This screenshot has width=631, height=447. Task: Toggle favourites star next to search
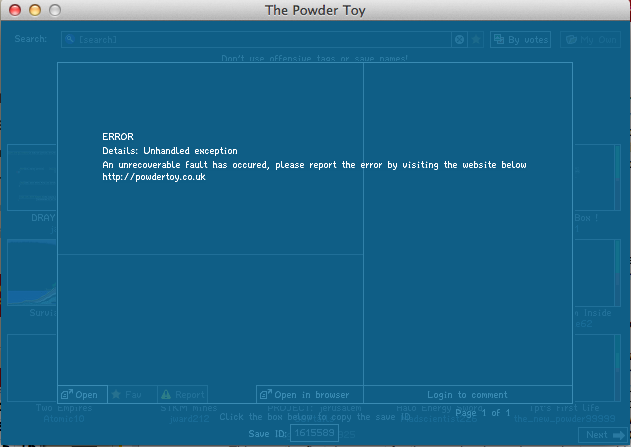pyautogui.click(x=476, y=39)
